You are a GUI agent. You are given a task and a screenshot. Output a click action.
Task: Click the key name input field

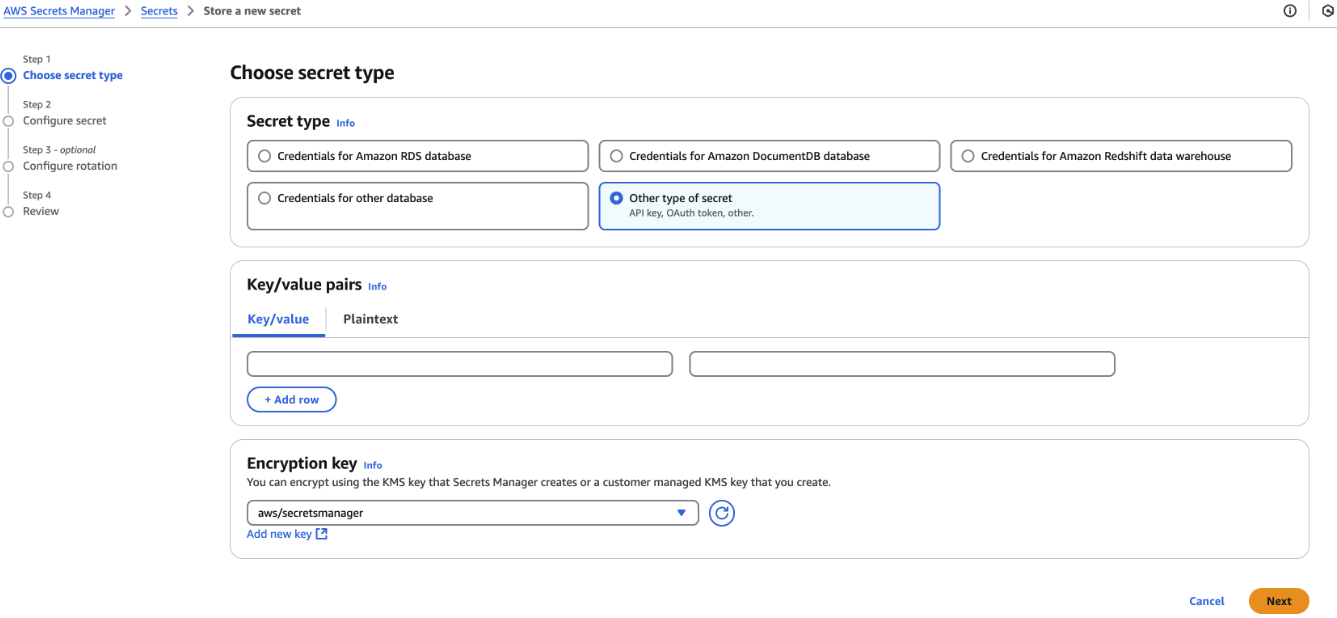click(x=460, y=364)
